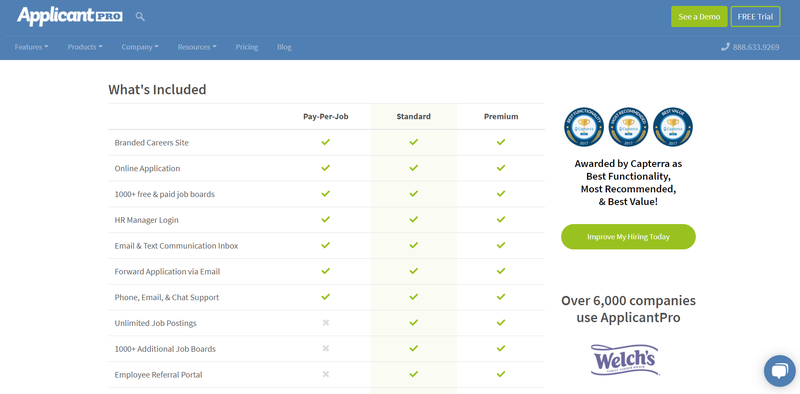The image size is (800, 394).
Task: Click the Standard column header
Action: (413, 116)
